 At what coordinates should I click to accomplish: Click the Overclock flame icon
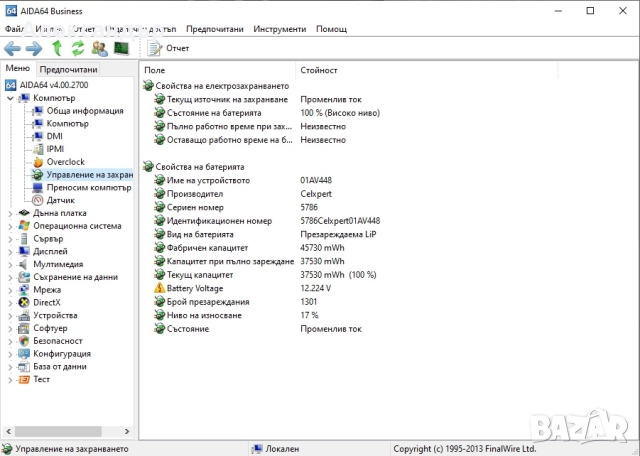[38, 162]
